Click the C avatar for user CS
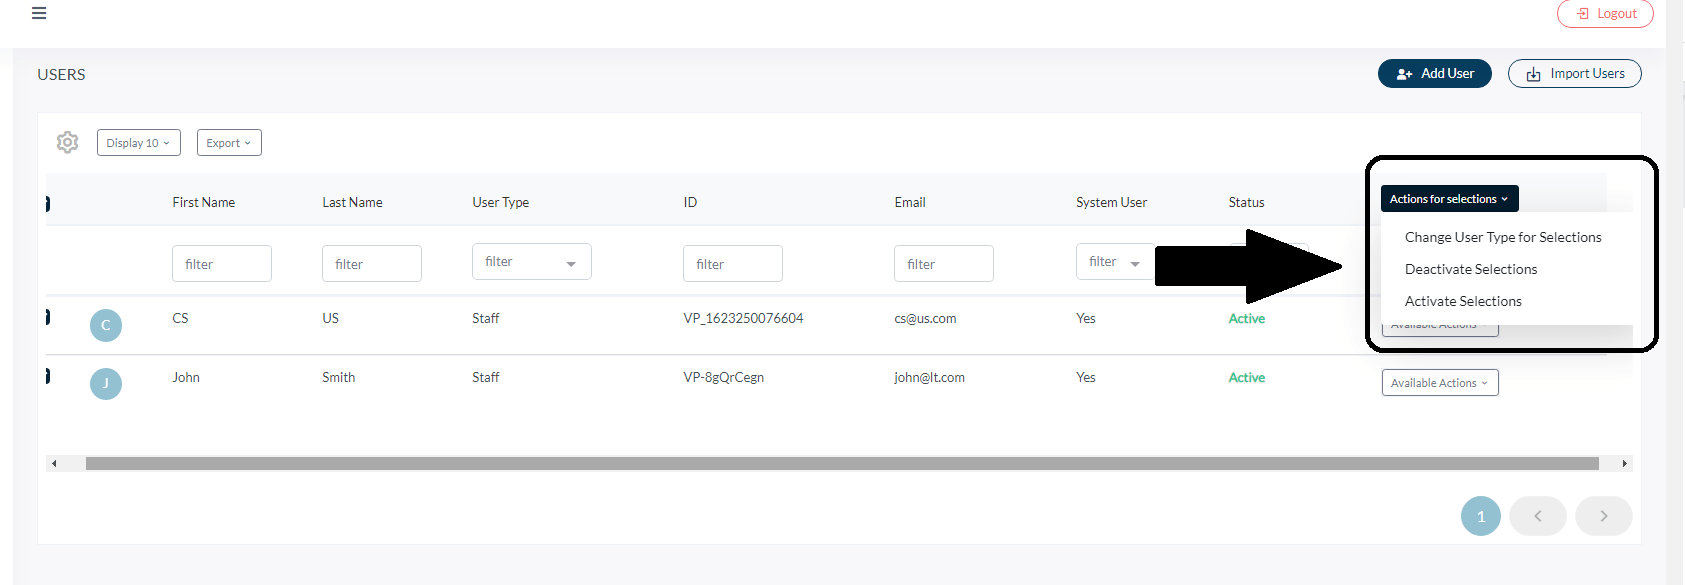Viewport: 1685px width, 585px height. coord(106,325)
